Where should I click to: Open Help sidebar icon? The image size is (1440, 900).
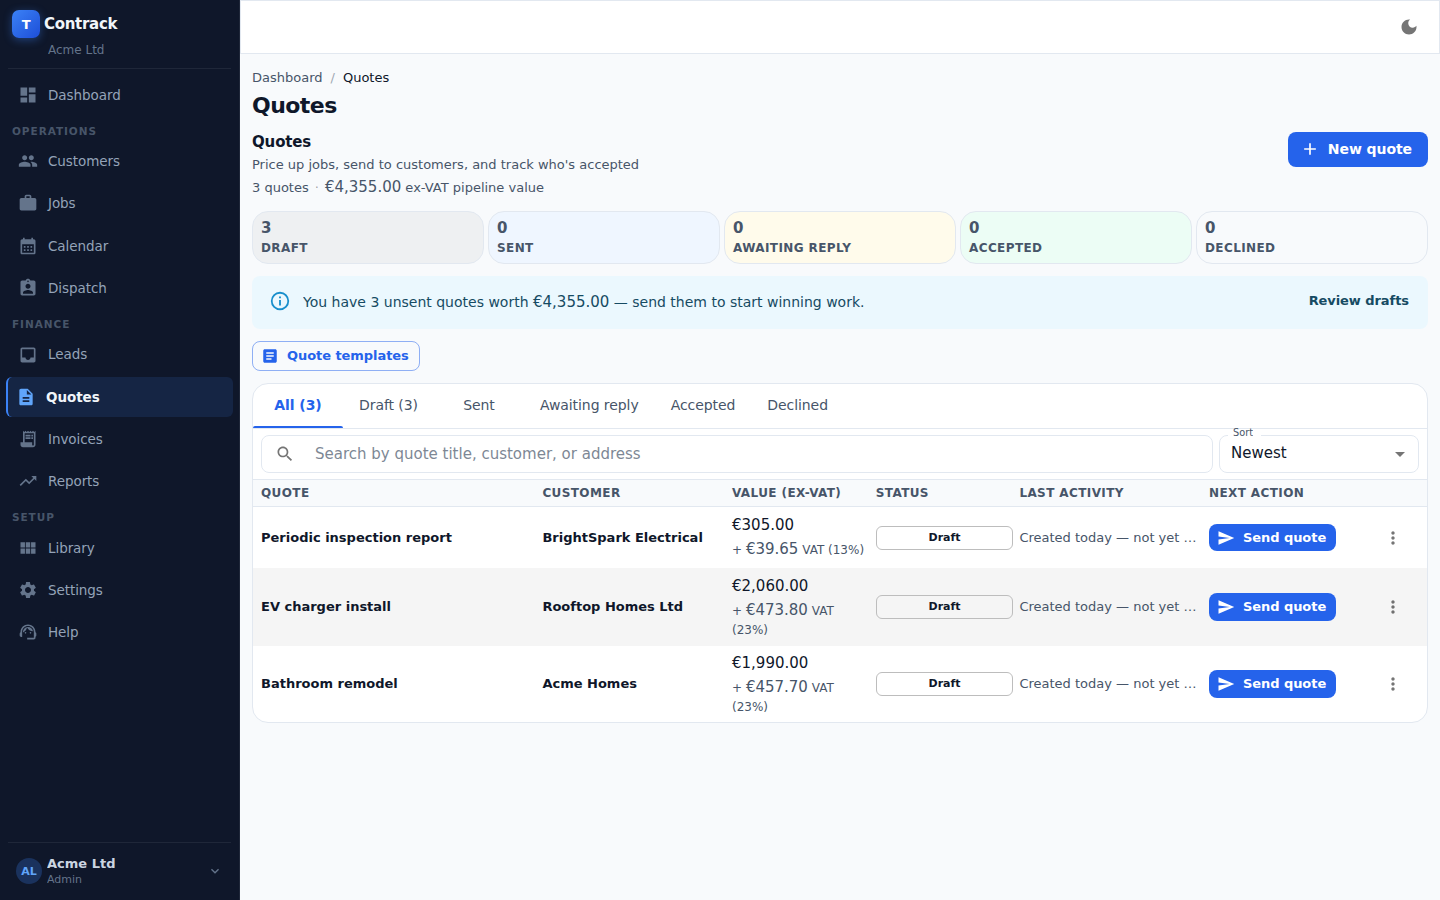point(28,632)
